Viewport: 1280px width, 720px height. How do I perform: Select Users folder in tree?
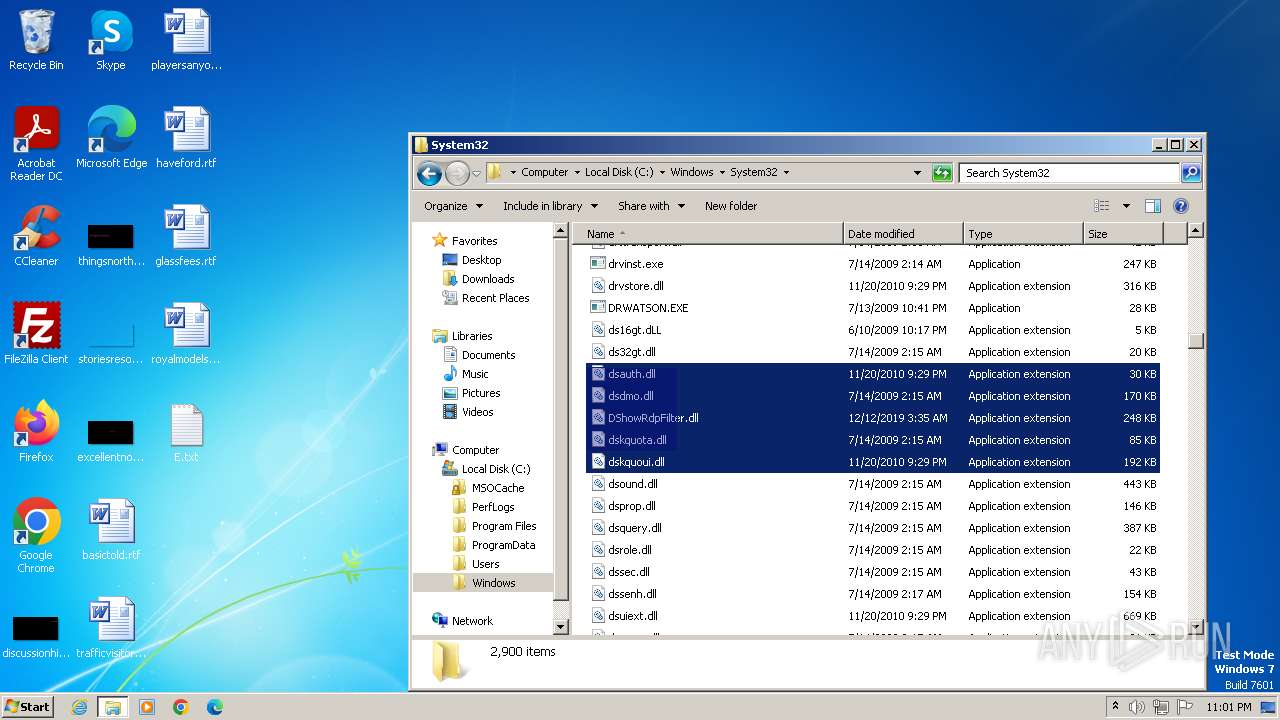(x=485, y=564)
